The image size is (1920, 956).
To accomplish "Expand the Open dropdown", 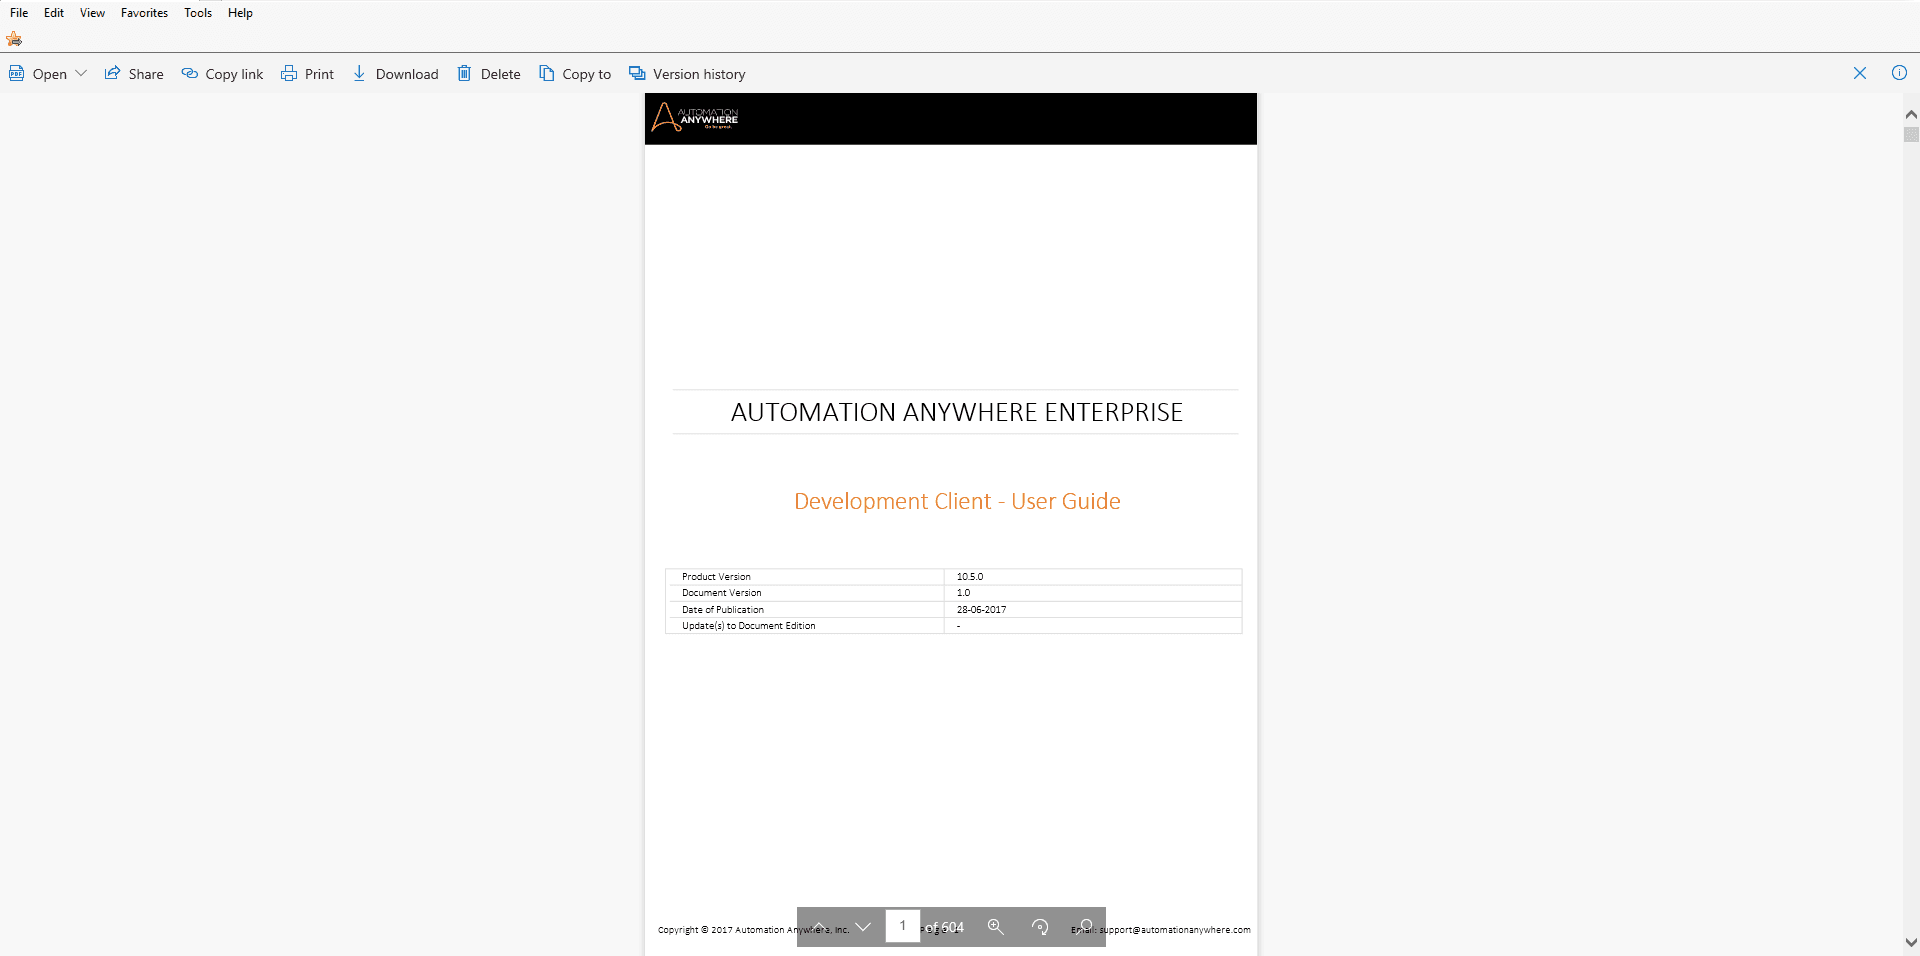I will pyautogui.click(x=81, y=74).
